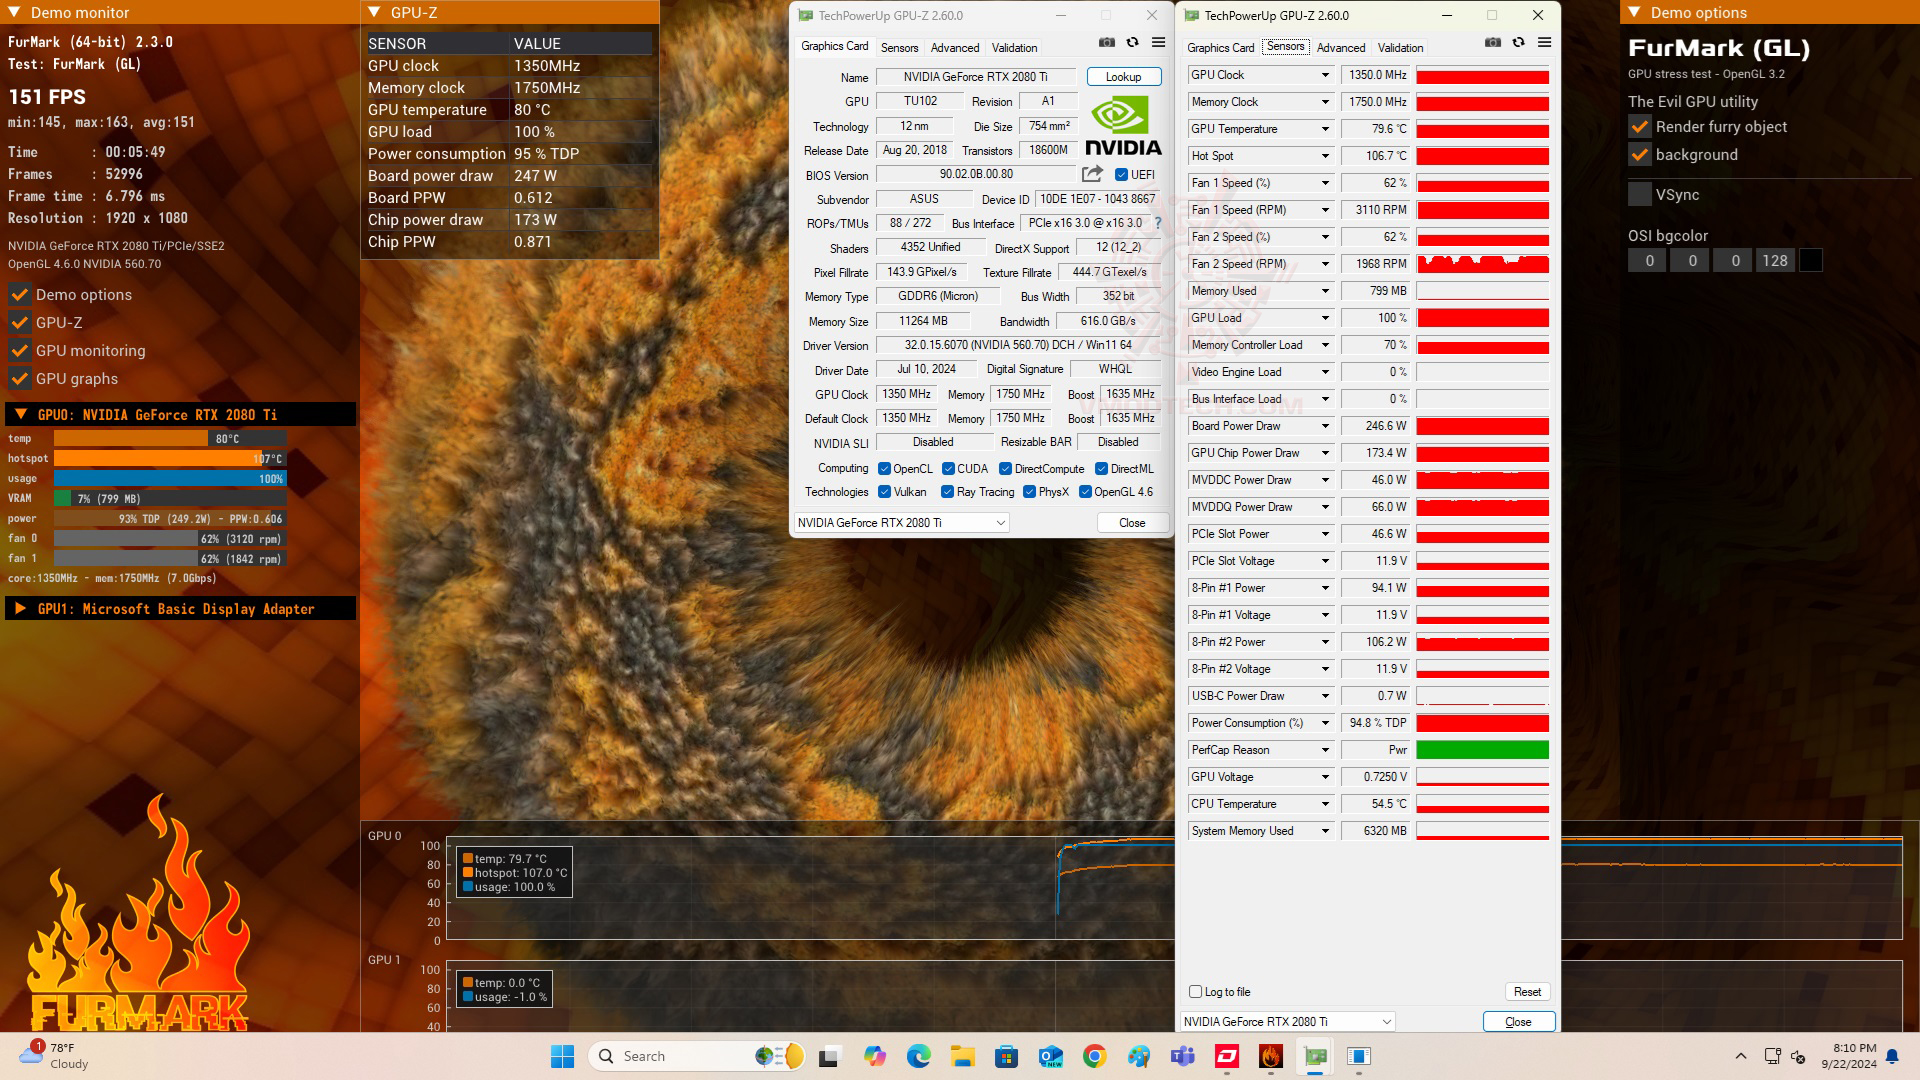Click the screenshot camera icon in GPU-Z Sensors window
Image resolution: width=1920 pixels, height=1080 pixels.
coord(1492,43)
